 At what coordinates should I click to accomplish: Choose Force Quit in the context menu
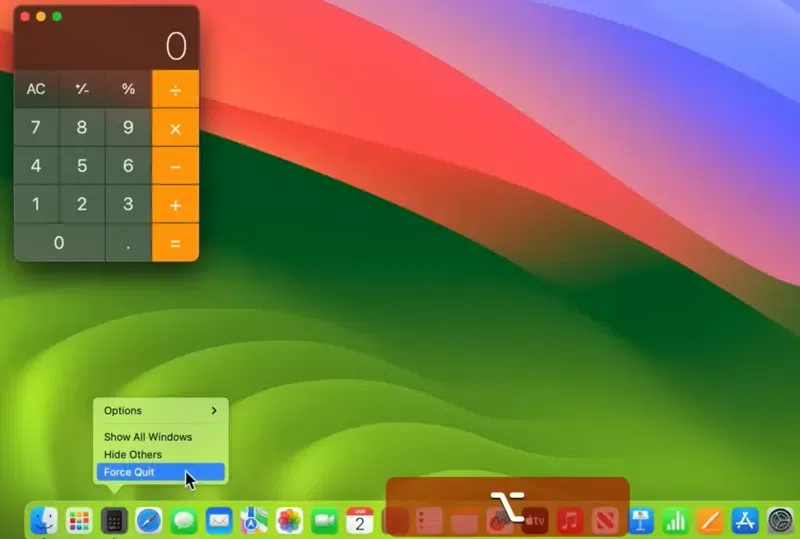coord(161,472)
